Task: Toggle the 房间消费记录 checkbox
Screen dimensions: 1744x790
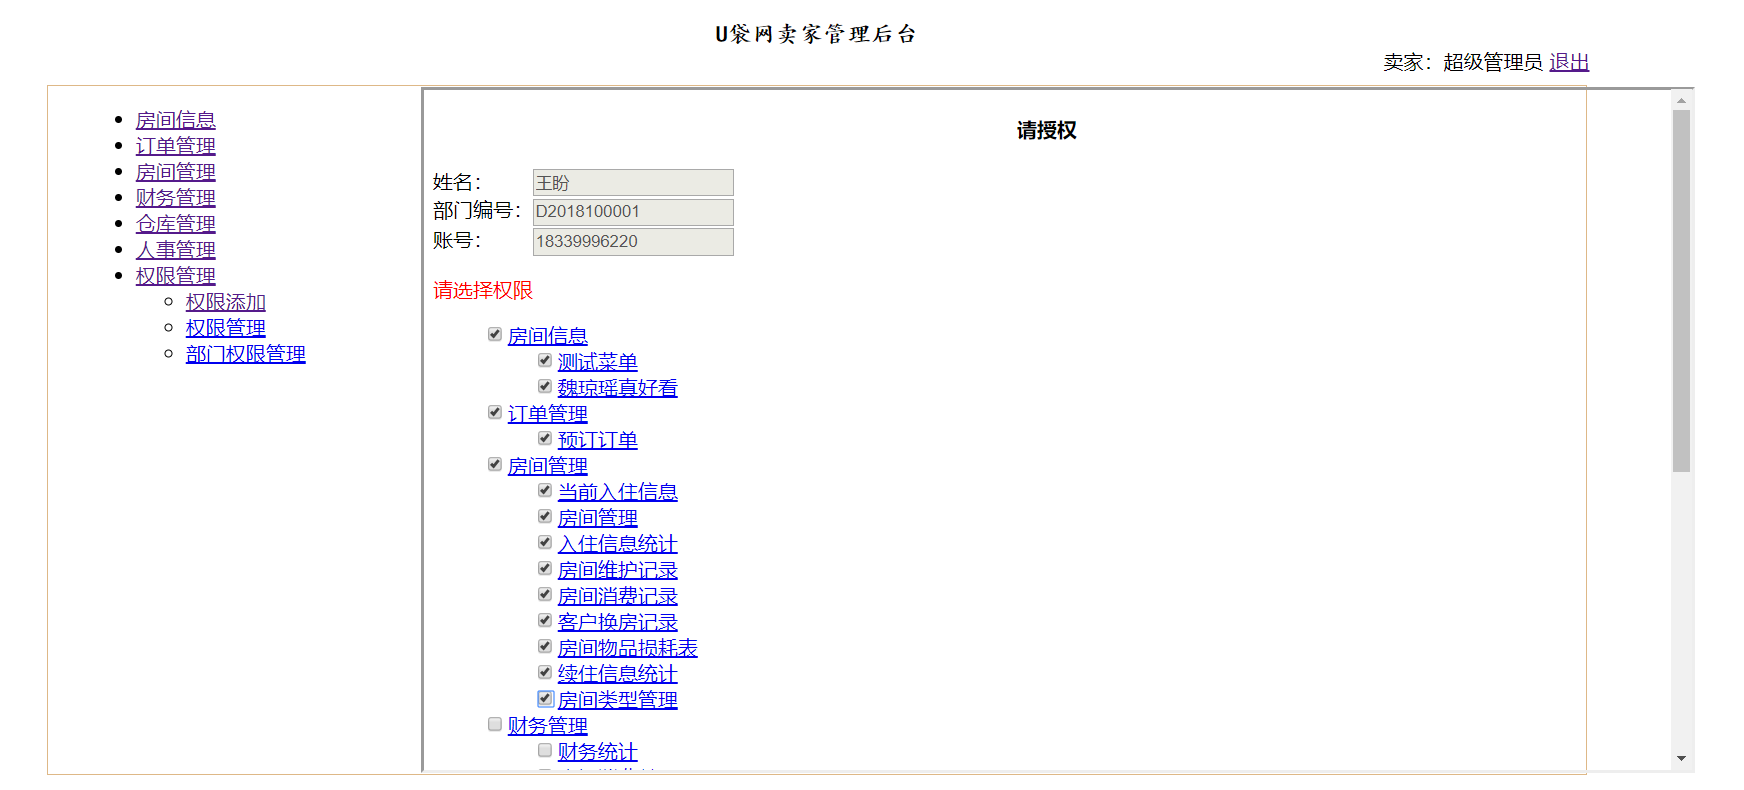Action: point(544,594)
